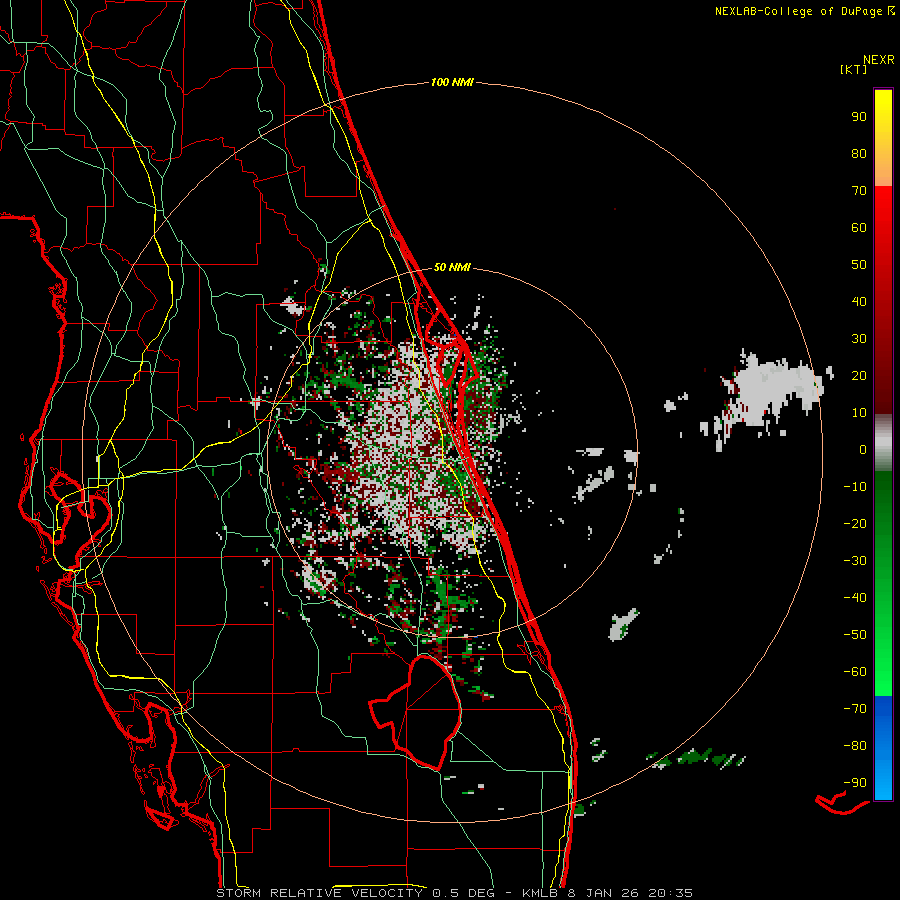Click the green streak echoes offshore at bottom right

(x=696, y=758)
